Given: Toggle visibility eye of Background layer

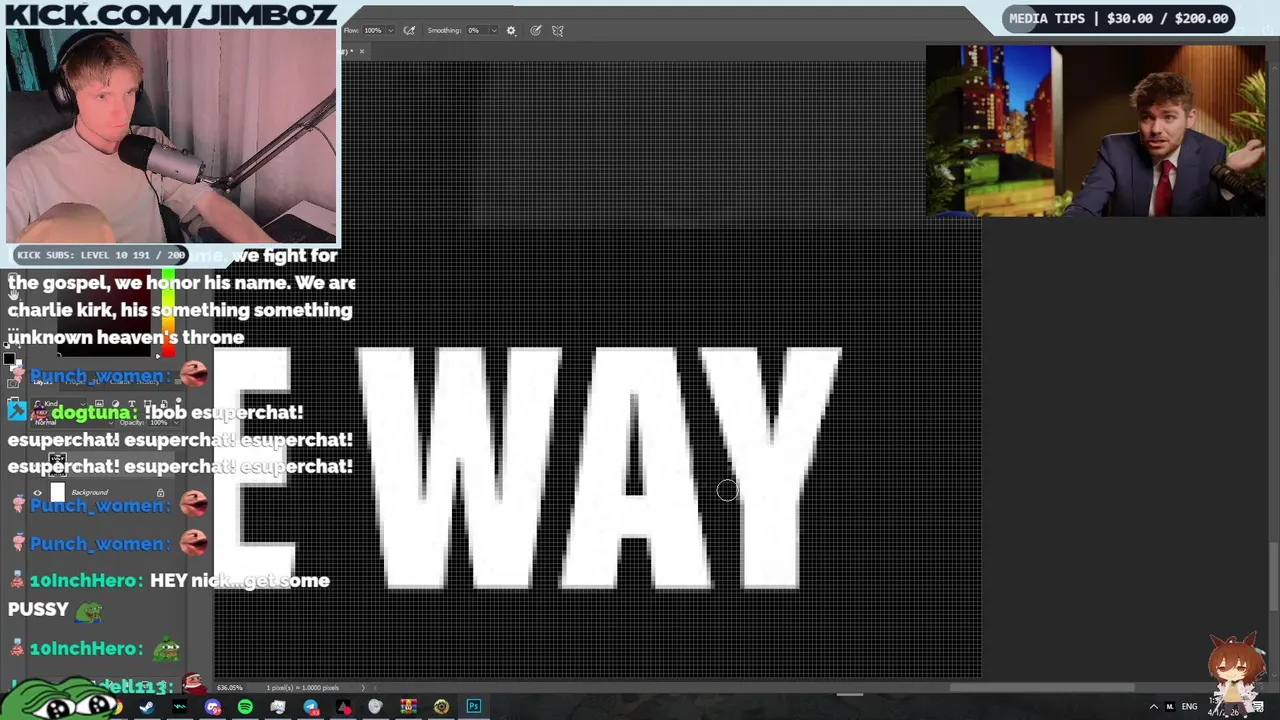Looking at the screenshot, I should (x=38, y=493).
